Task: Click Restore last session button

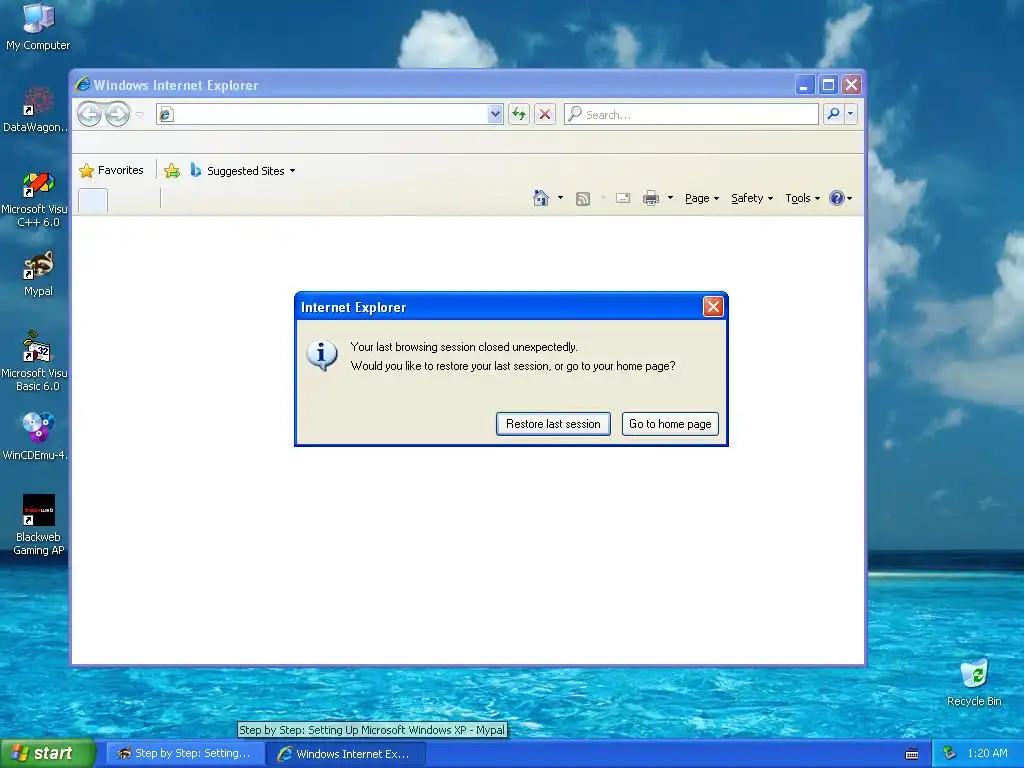Action: [x=553, y=424]
